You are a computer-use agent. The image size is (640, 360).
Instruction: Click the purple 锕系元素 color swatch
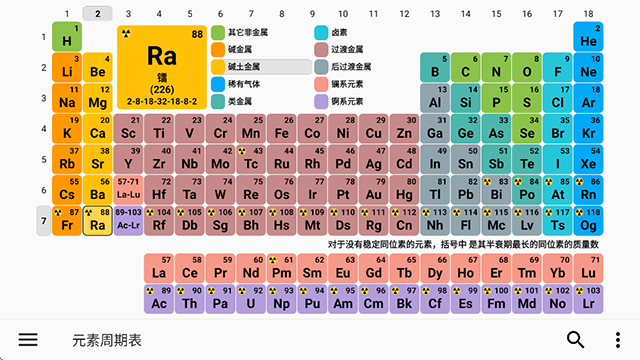click(321, 101)
